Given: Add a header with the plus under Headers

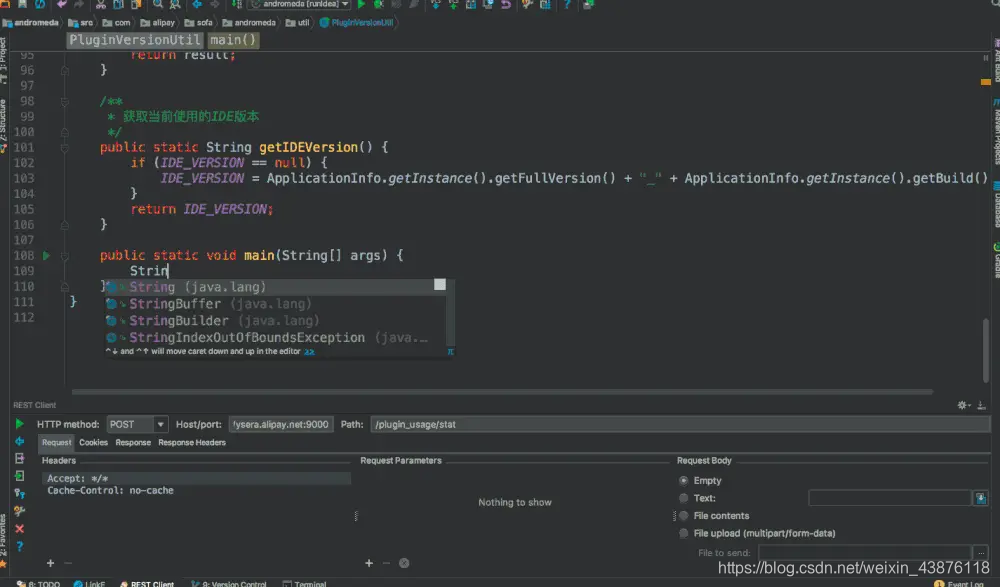Looking at the screenshot, I should [x=50, y=563].
